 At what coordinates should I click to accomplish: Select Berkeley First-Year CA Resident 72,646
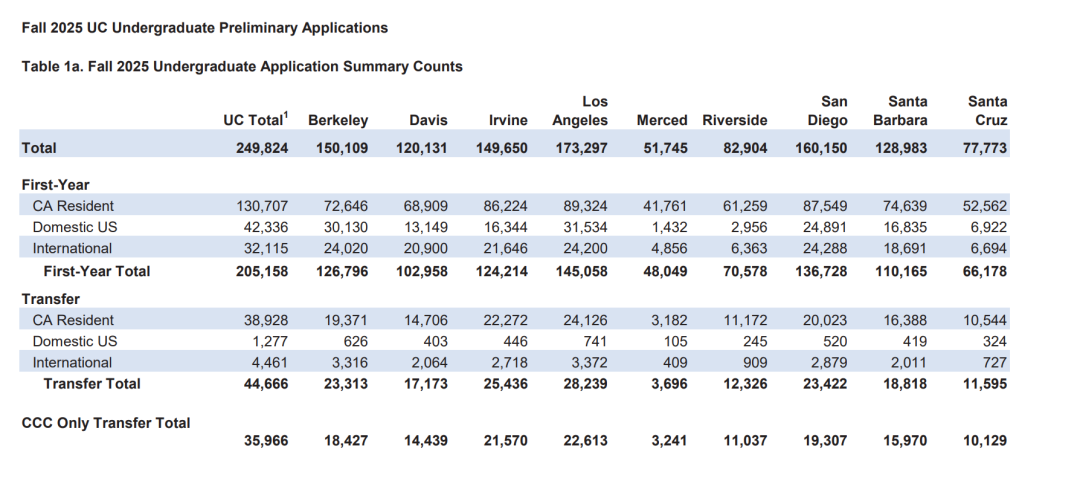[346, 205]
